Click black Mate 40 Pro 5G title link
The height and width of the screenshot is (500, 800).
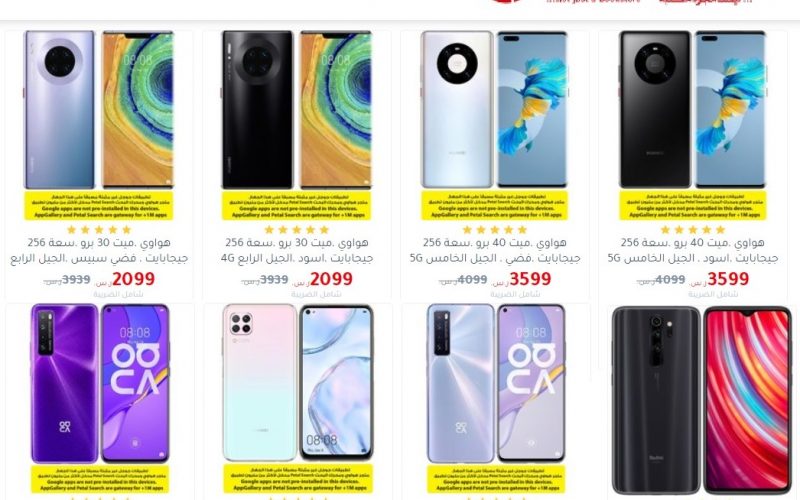pyautogui.click(x=693, y=250)
